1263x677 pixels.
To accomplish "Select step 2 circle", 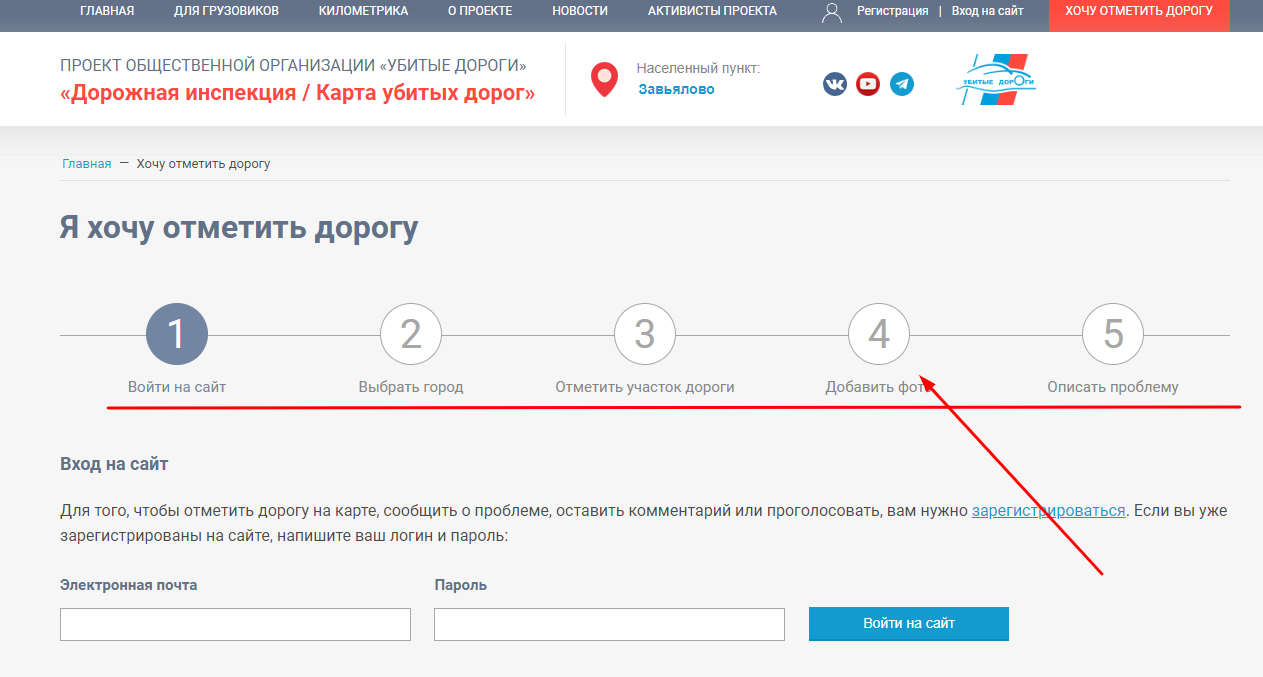I will coord(411,334).
